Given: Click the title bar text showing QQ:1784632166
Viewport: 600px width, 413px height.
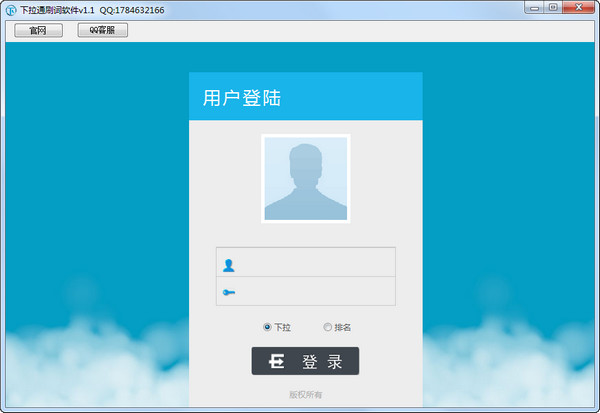Looking at the screenshot, I should pos(132,10).
